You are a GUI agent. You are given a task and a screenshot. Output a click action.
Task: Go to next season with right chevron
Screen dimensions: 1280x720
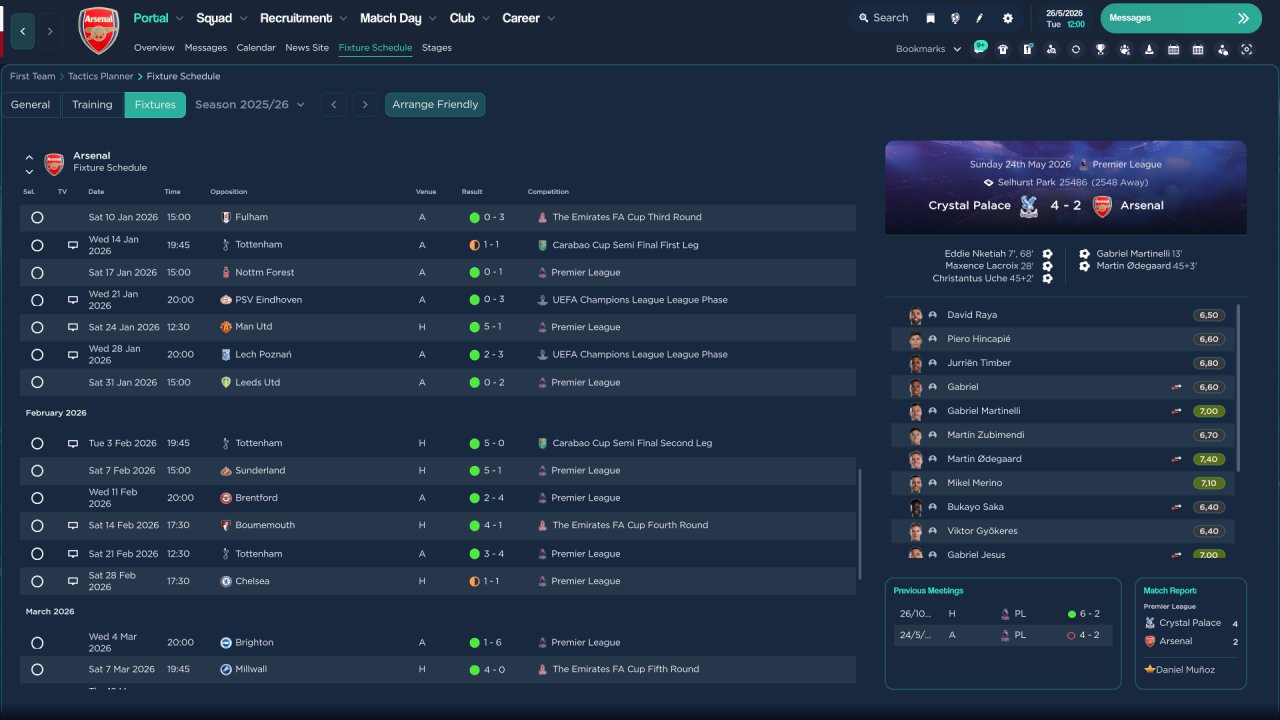pyautogui.click(x=365, y=105)
